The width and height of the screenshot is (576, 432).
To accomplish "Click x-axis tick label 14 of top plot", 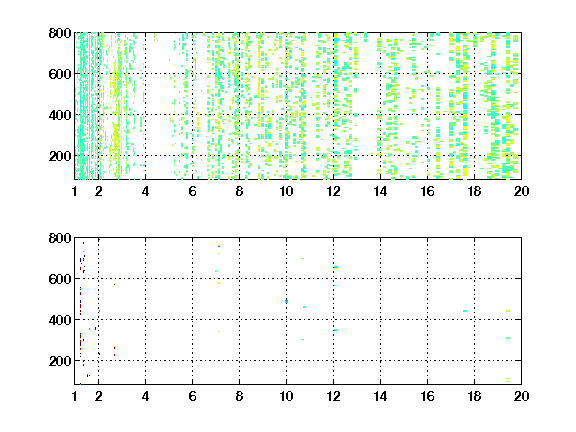I will pyautogui.click(x=380, y=191).
